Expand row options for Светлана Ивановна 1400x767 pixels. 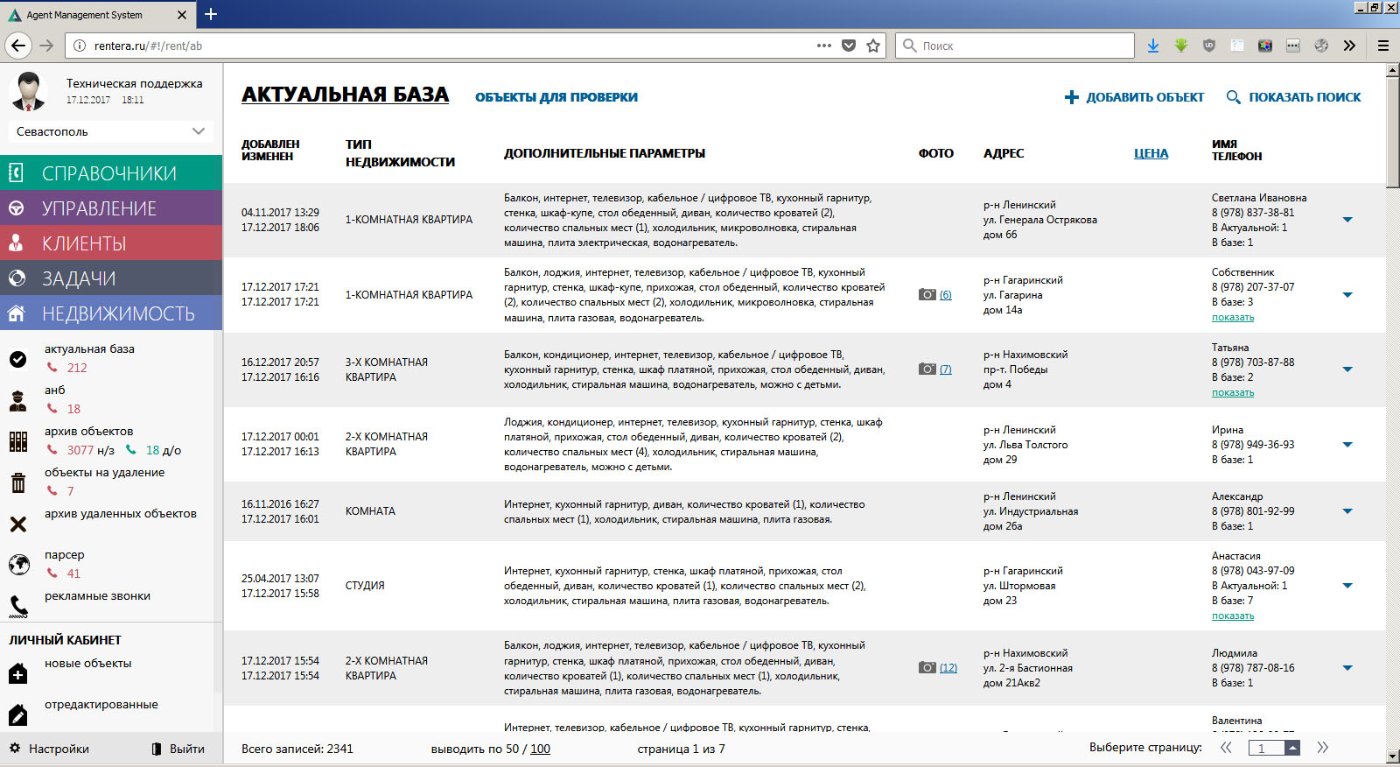coord(1347,220)
